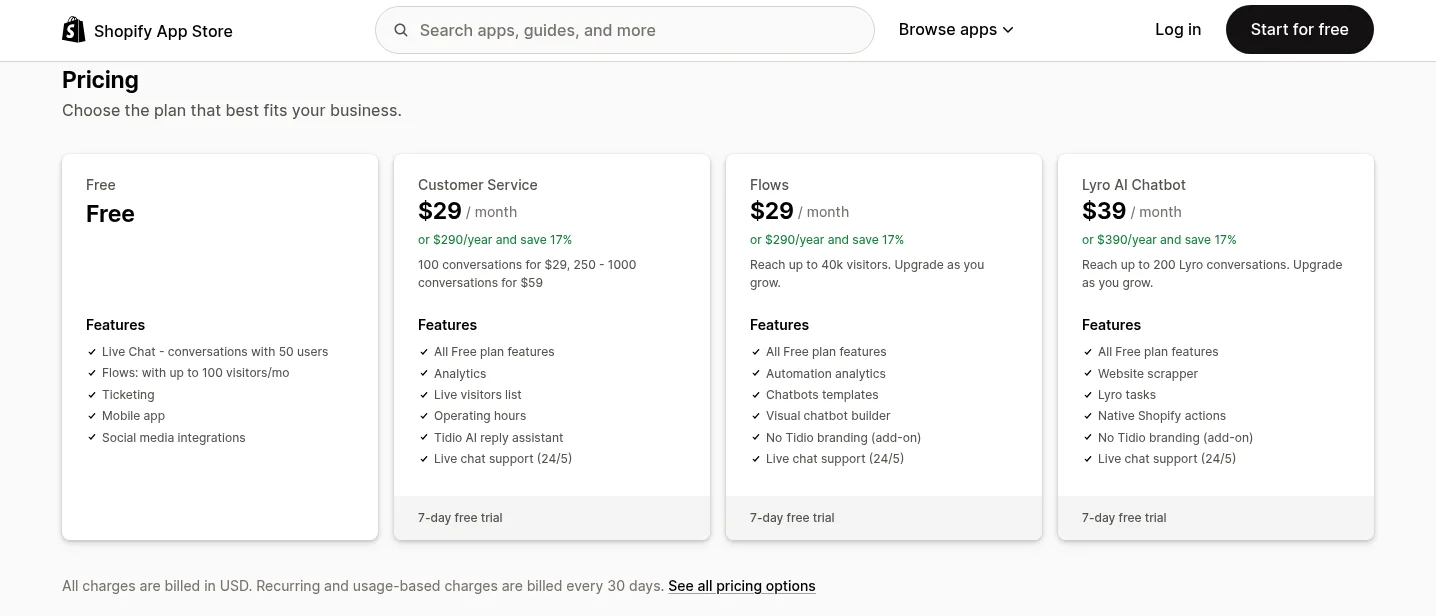This screenshot has height=616, width=1436.
Task: Click 'Tidio AI reply assistant' feature
Action: tap(499, 438)
